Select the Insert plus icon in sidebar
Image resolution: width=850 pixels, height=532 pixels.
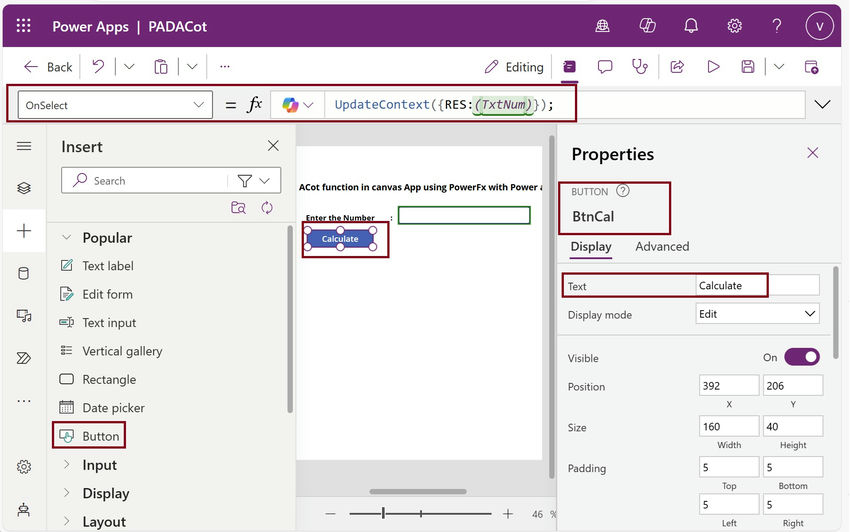[24, 230]
